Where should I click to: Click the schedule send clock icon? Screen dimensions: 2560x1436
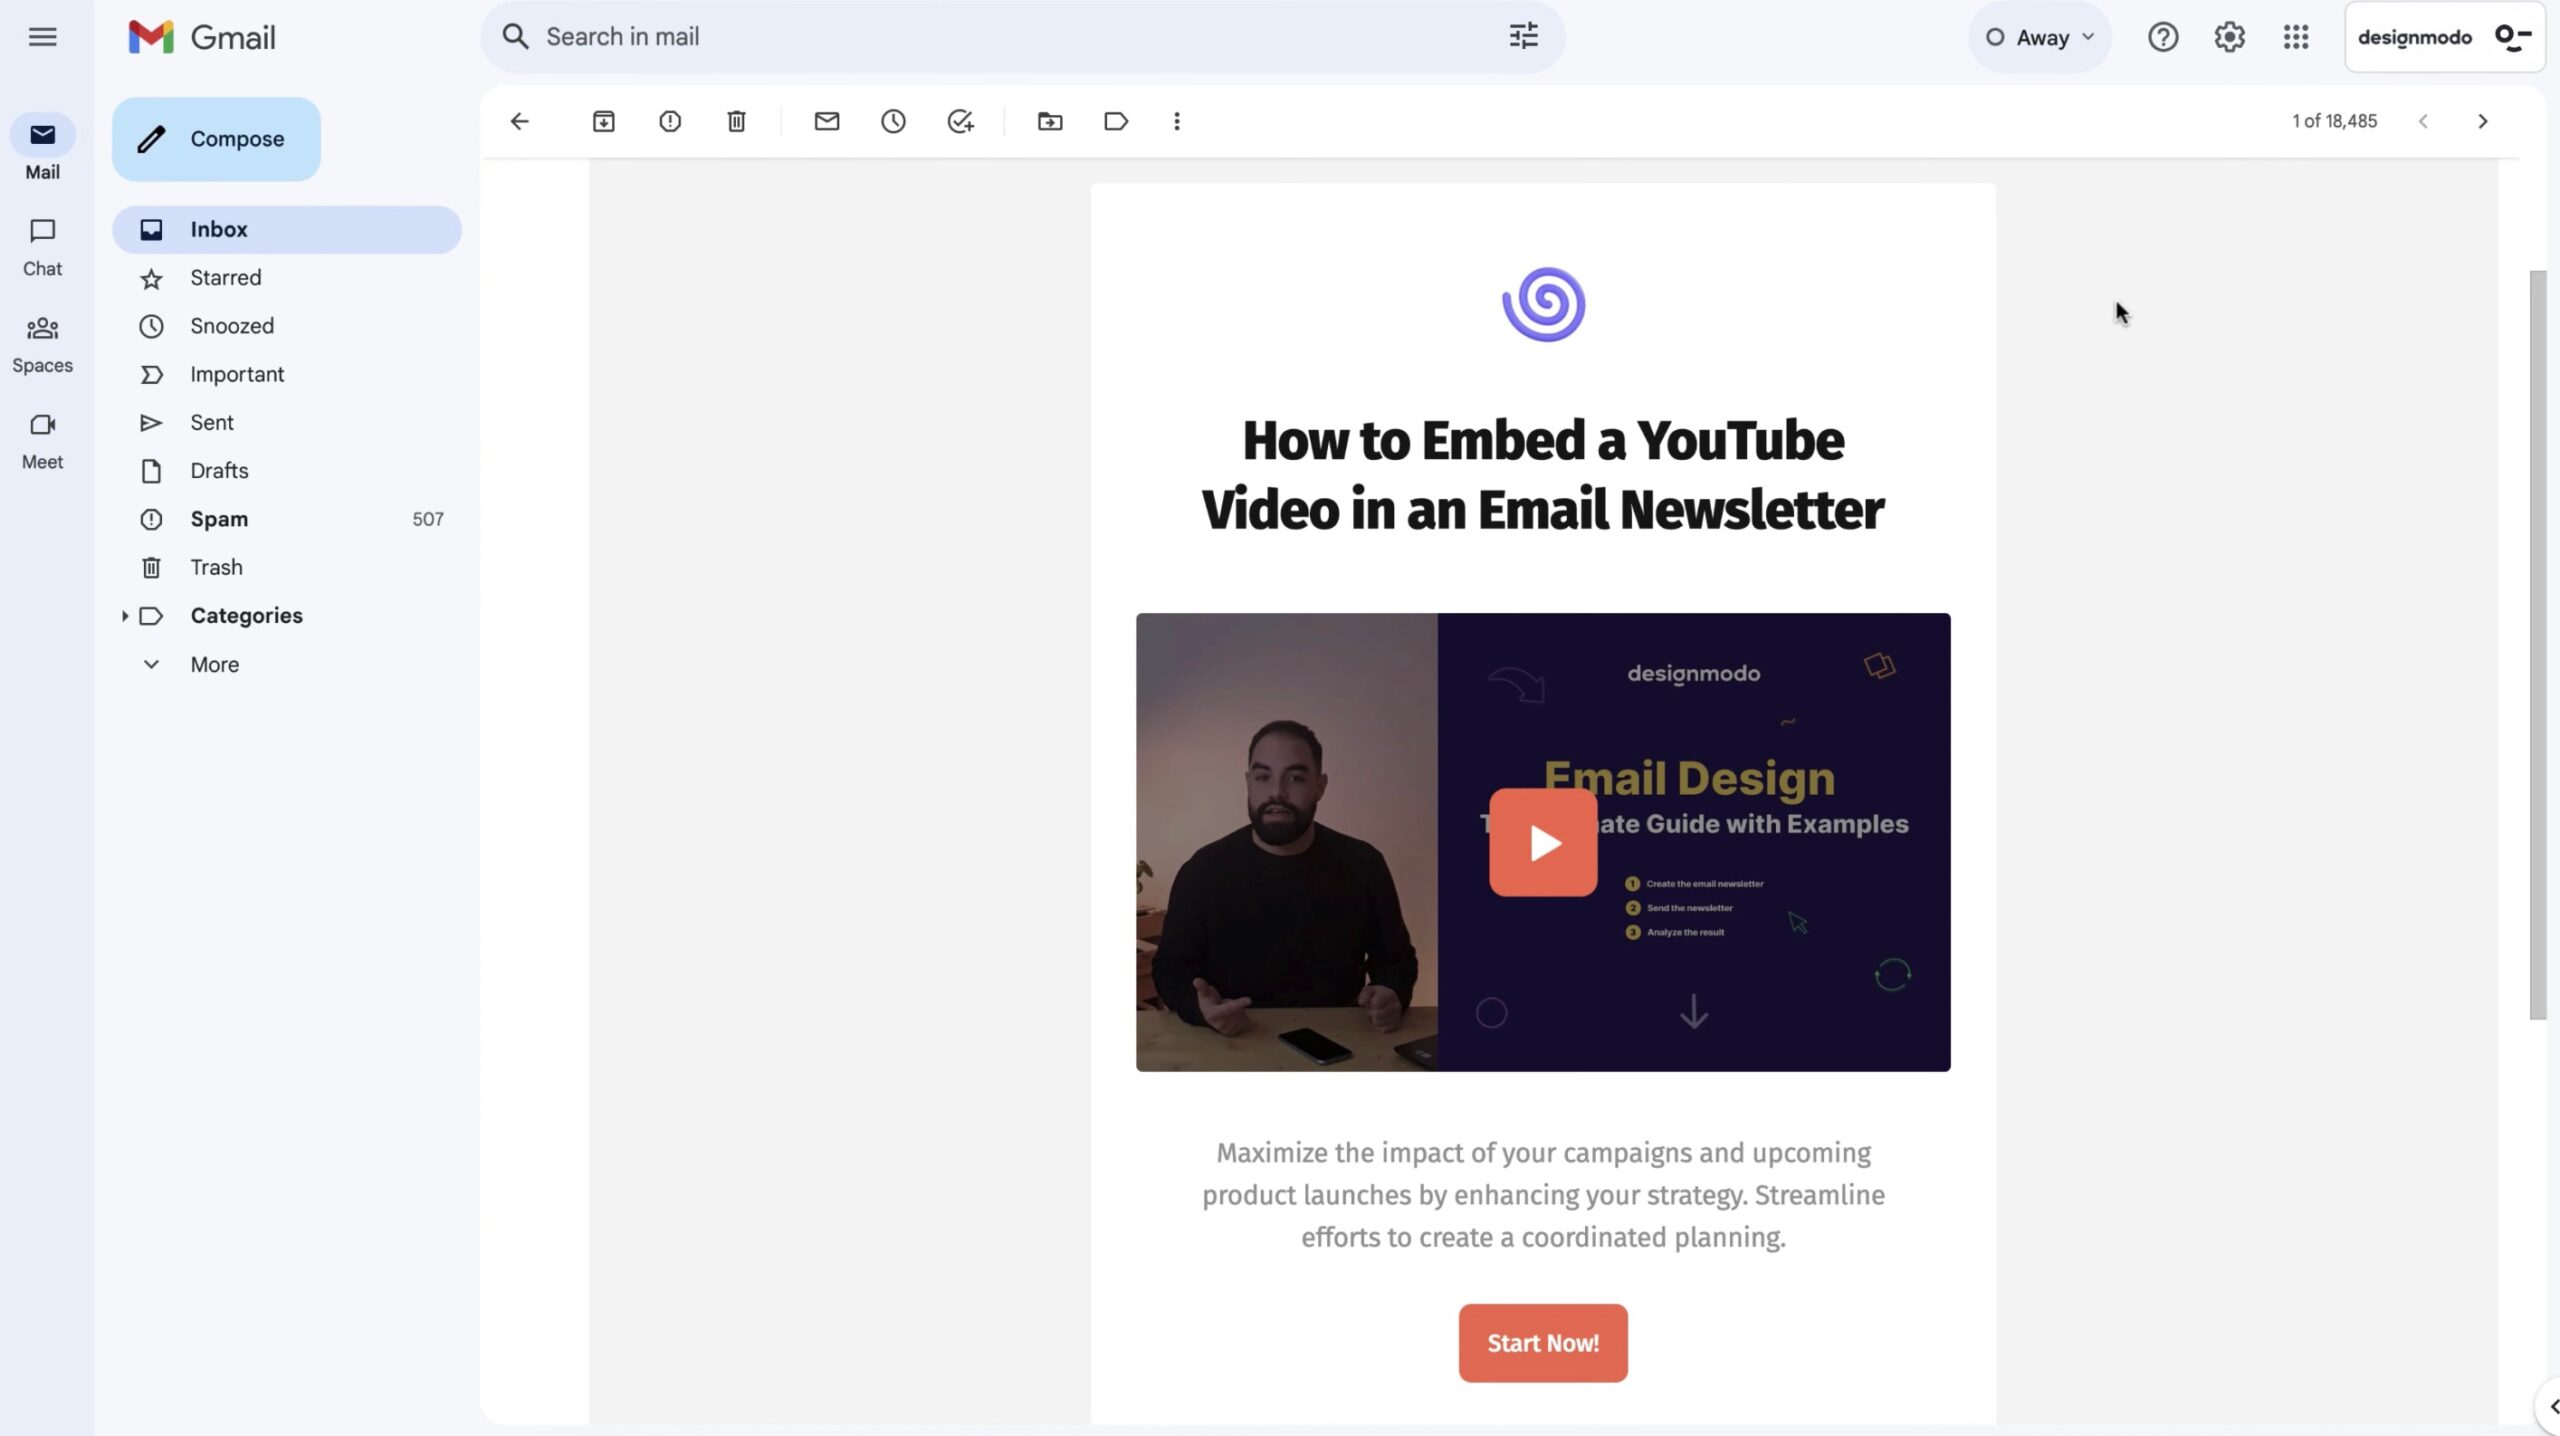pyautogui.click(x=893, y=120)
